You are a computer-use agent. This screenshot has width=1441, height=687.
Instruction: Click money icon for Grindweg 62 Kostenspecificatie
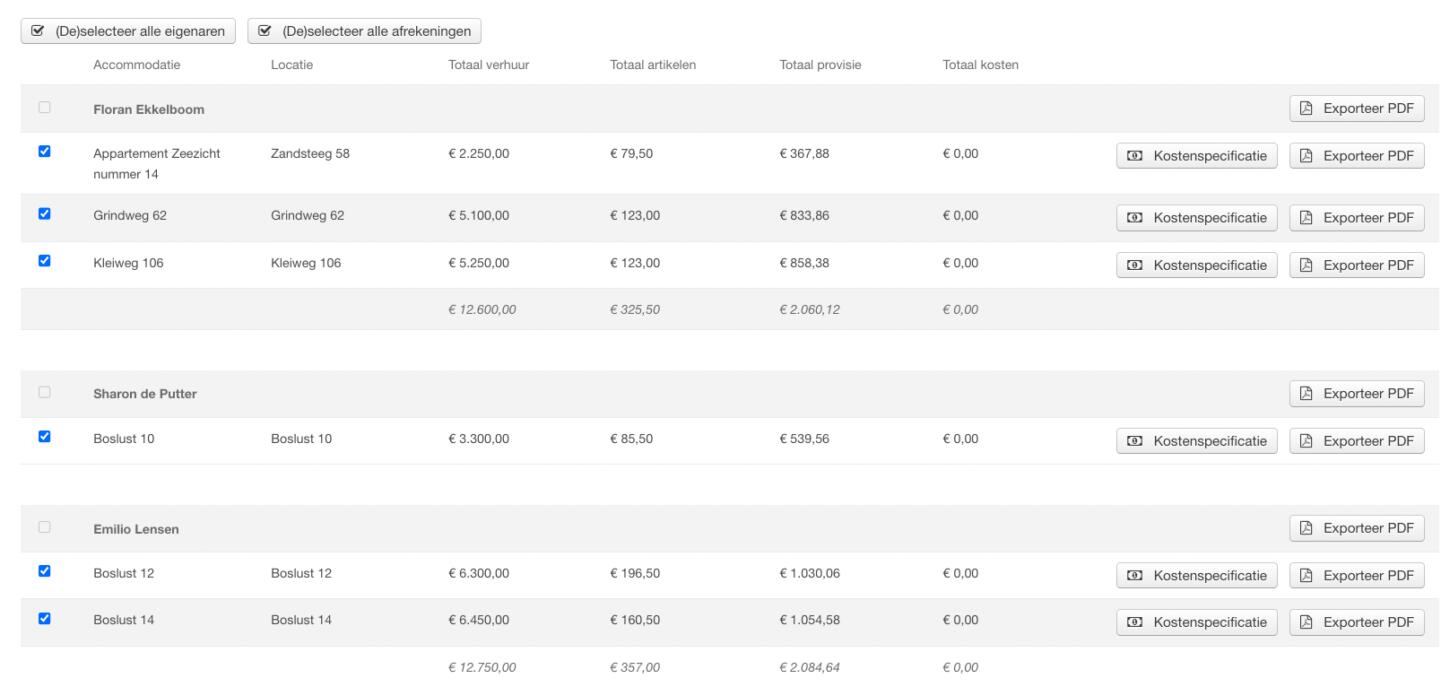point(1136,217)
